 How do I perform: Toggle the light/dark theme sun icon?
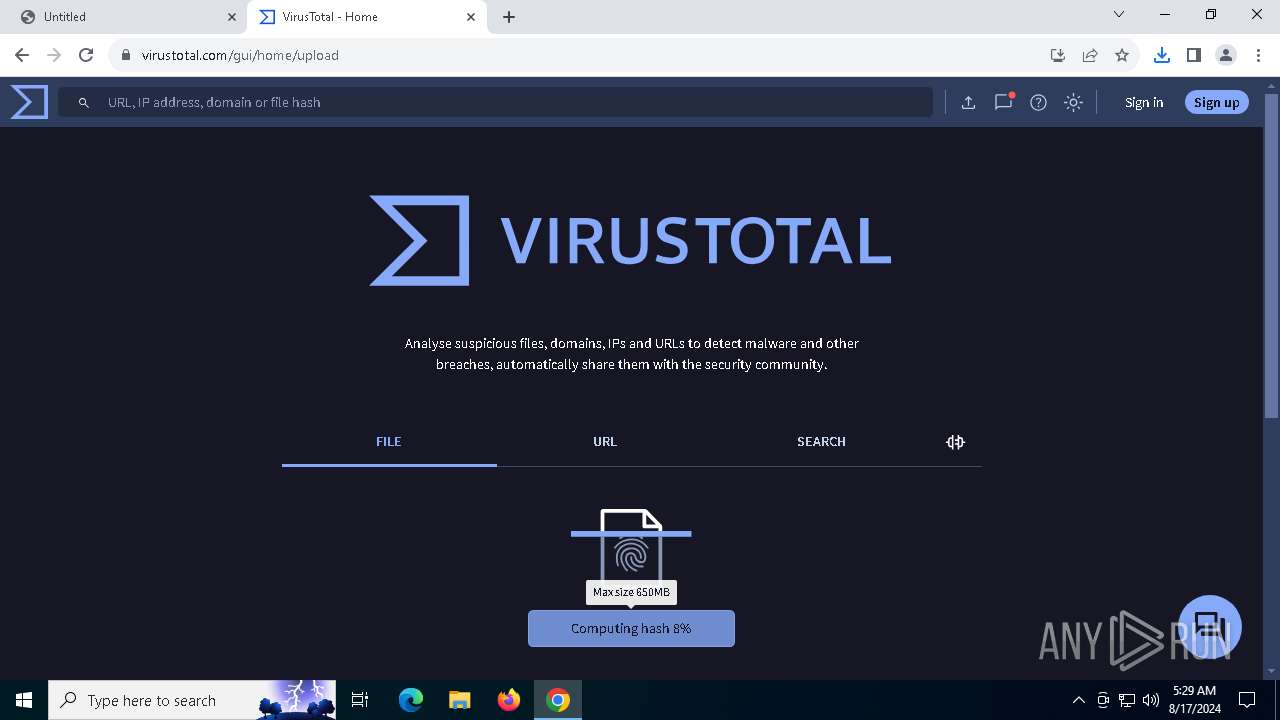pos(1073,102)
